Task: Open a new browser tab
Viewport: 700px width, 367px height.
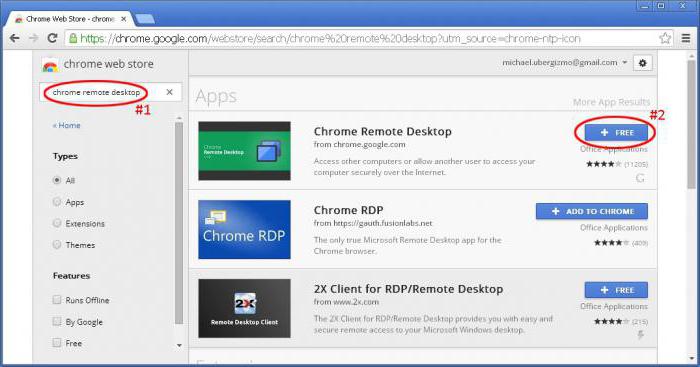Action: point(144,19)
